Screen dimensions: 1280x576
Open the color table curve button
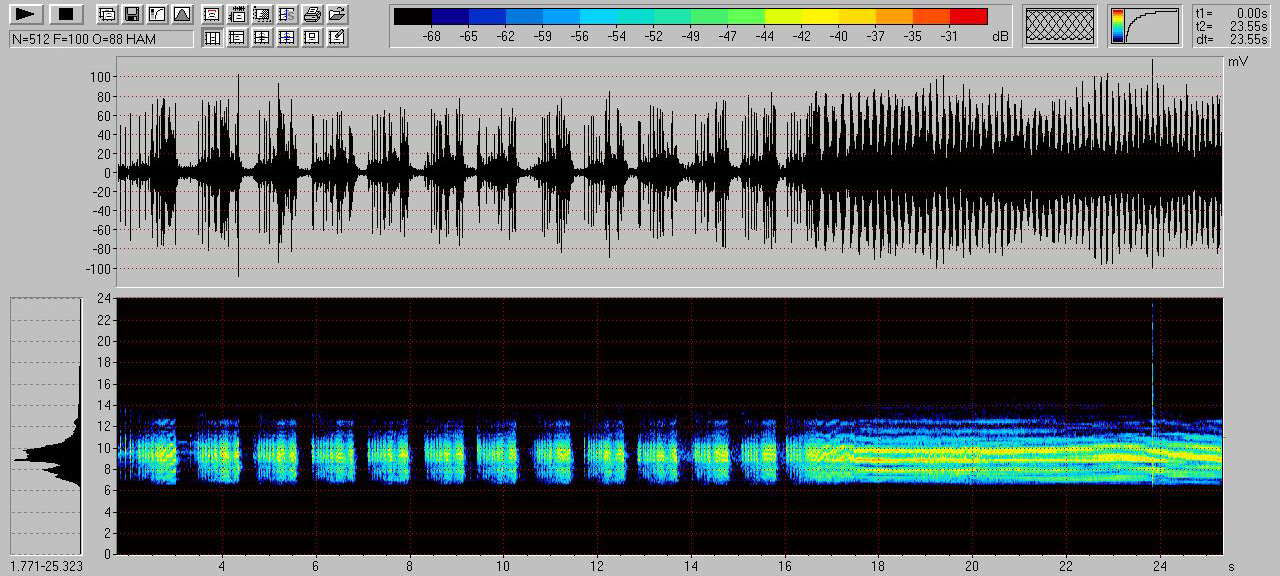point(1144,26)
